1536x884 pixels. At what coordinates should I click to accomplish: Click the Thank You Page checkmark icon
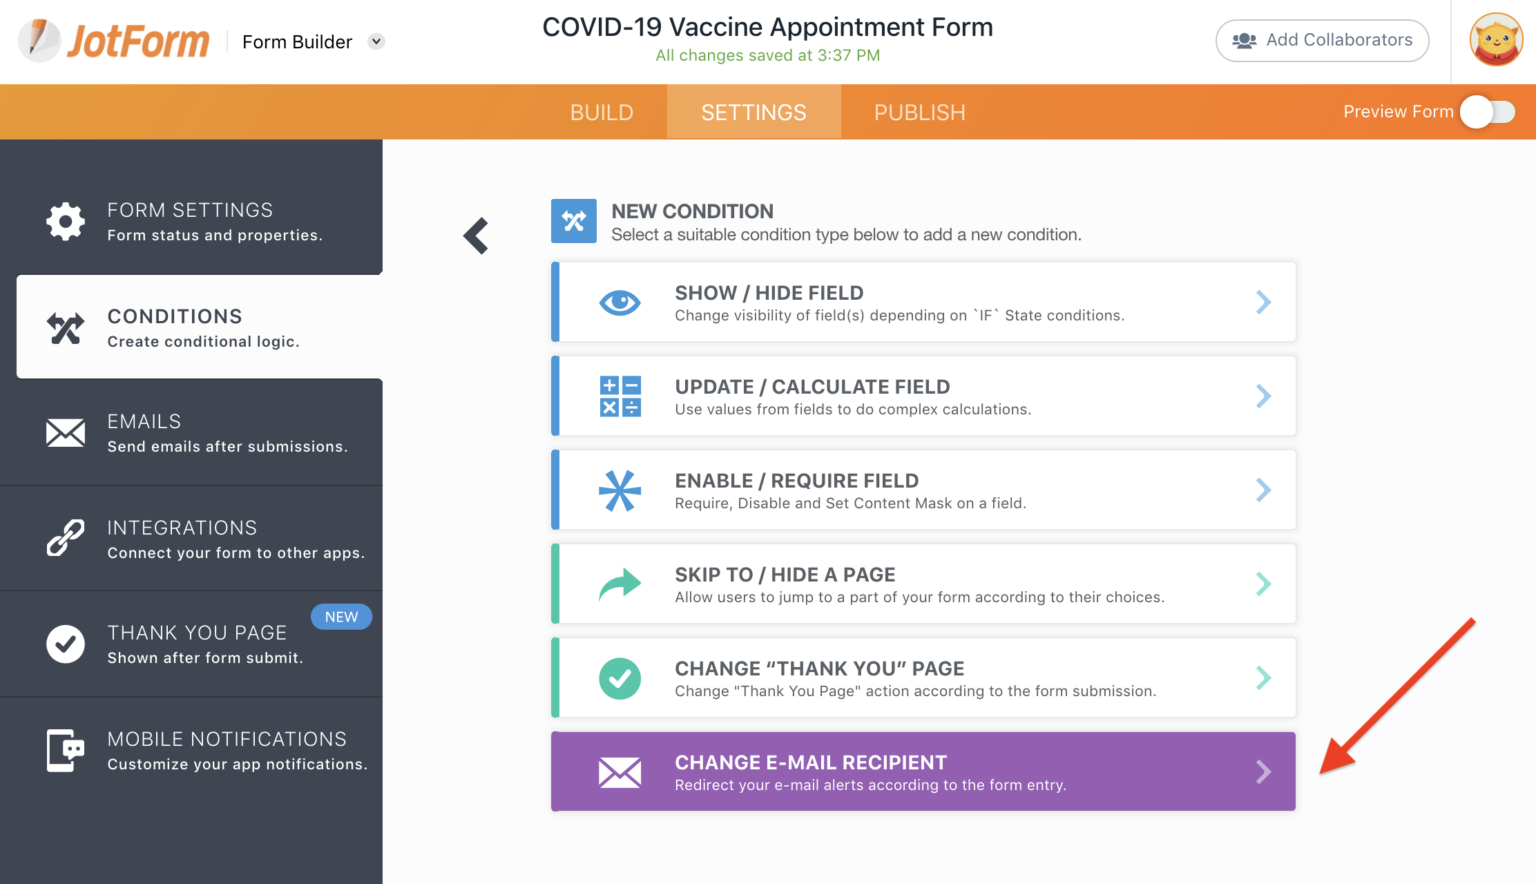pyautogui.click(x=65, y=644)
